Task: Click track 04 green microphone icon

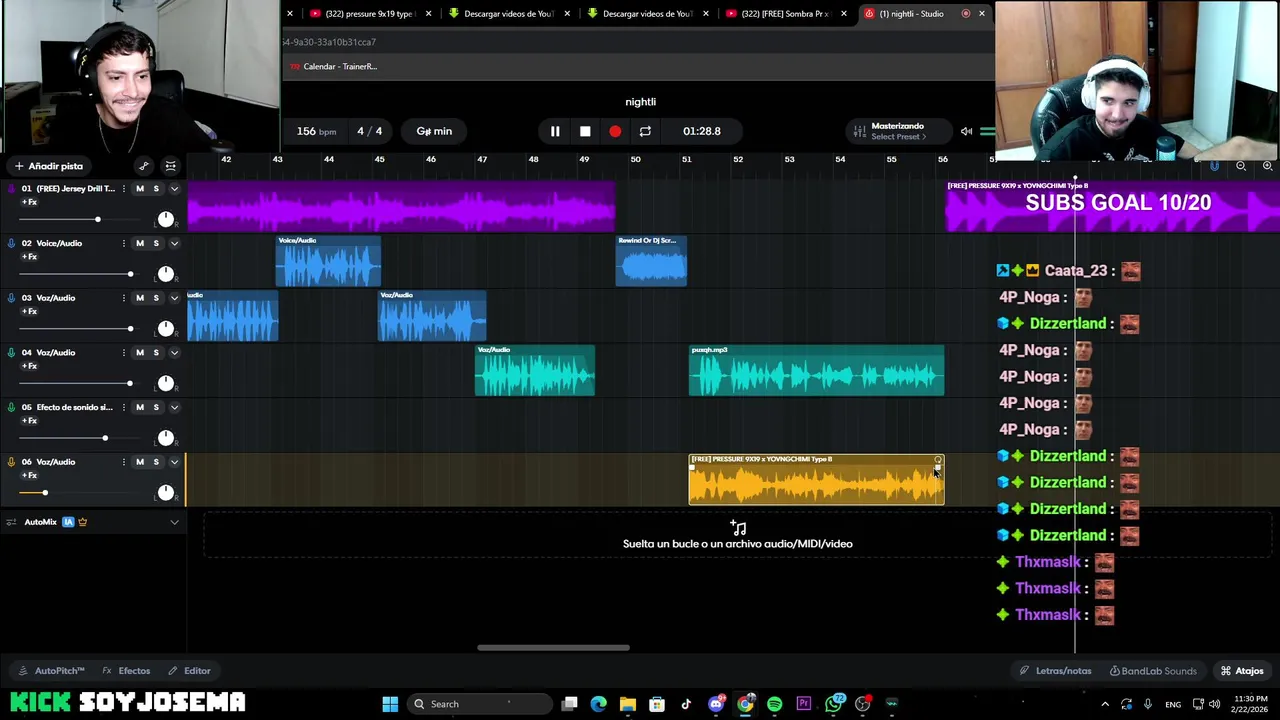Action: (11, 352)
